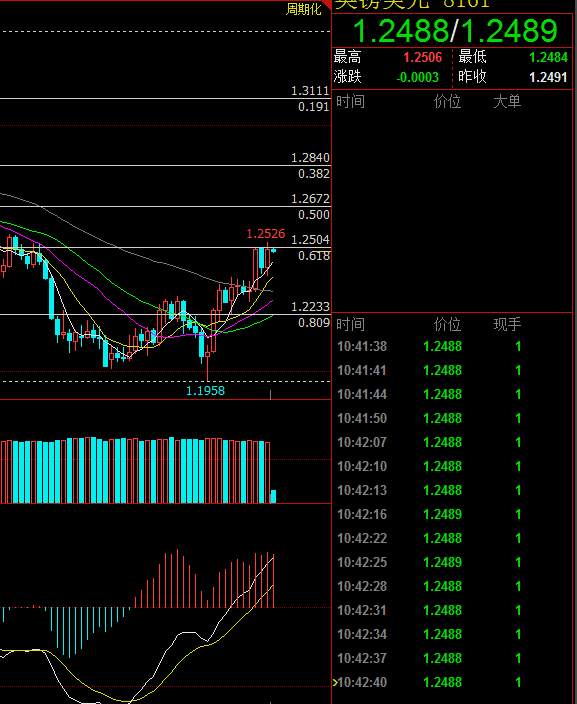Click 现手 value 1 in the 10:41:38 row
Image resolution: width=577 pixels, height=704 pixels.
[x=518, y=347]
